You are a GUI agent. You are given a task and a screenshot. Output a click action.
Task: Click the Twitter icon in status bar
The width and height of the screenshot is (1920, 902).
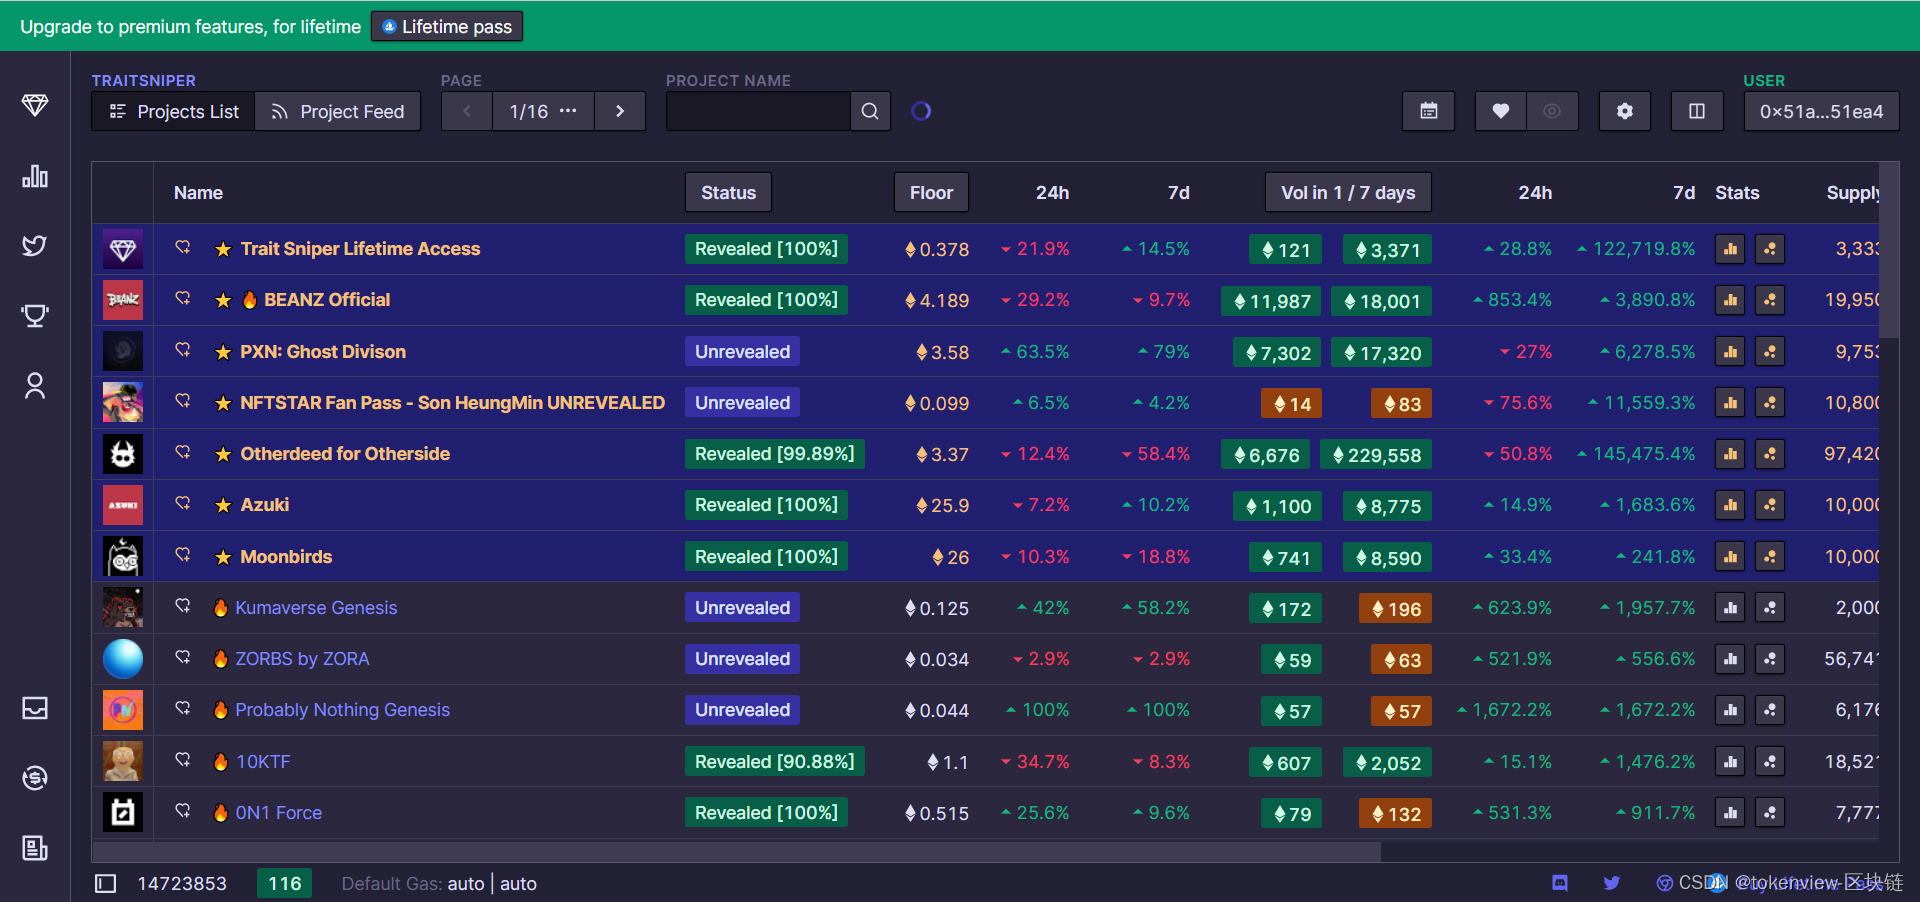click(x=1612, y=883)
